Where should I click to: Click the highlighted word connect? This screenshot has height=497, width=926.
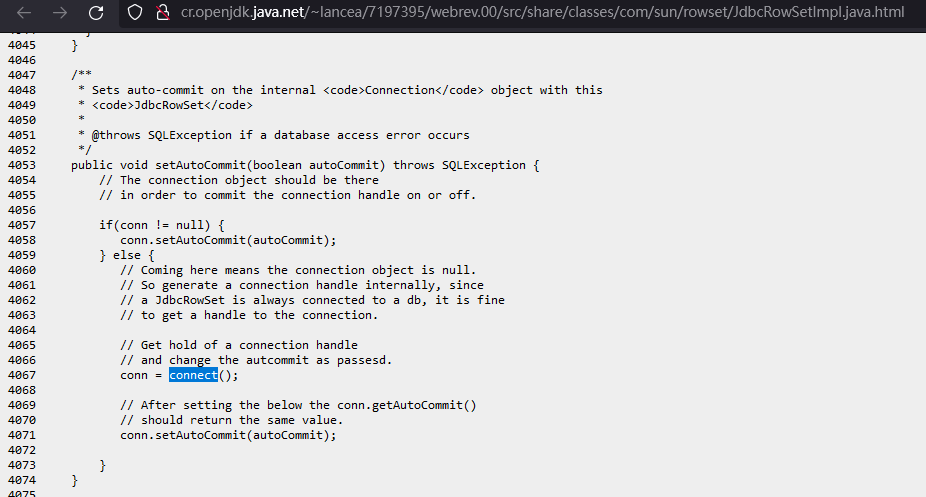193,375
